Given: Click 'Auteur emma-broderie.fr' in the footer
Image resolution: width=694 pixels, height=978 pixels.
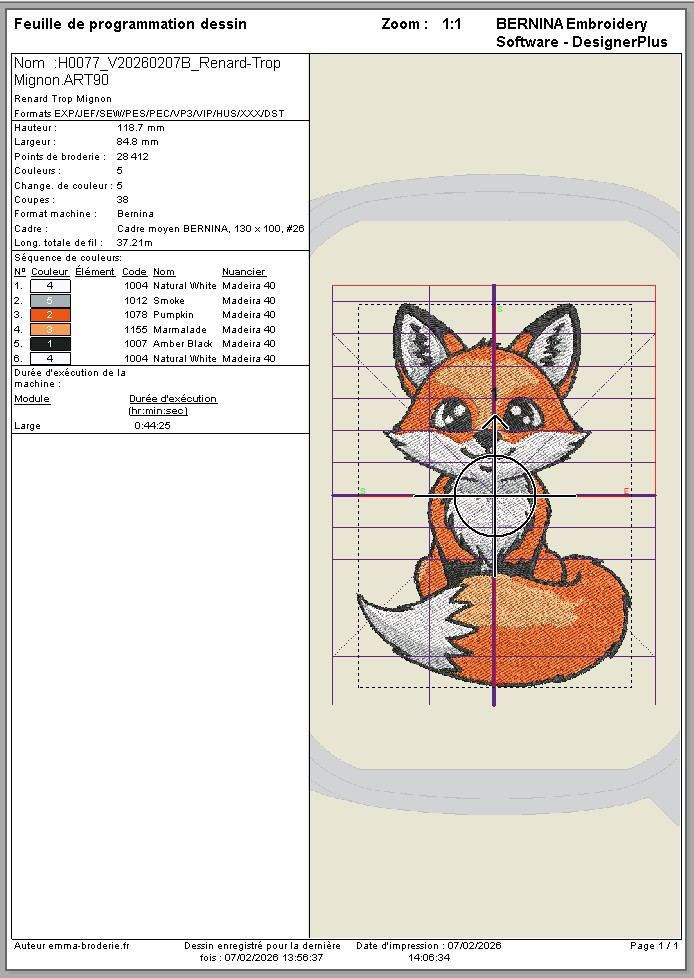Looking at the screenshot, I should [72, 946].
